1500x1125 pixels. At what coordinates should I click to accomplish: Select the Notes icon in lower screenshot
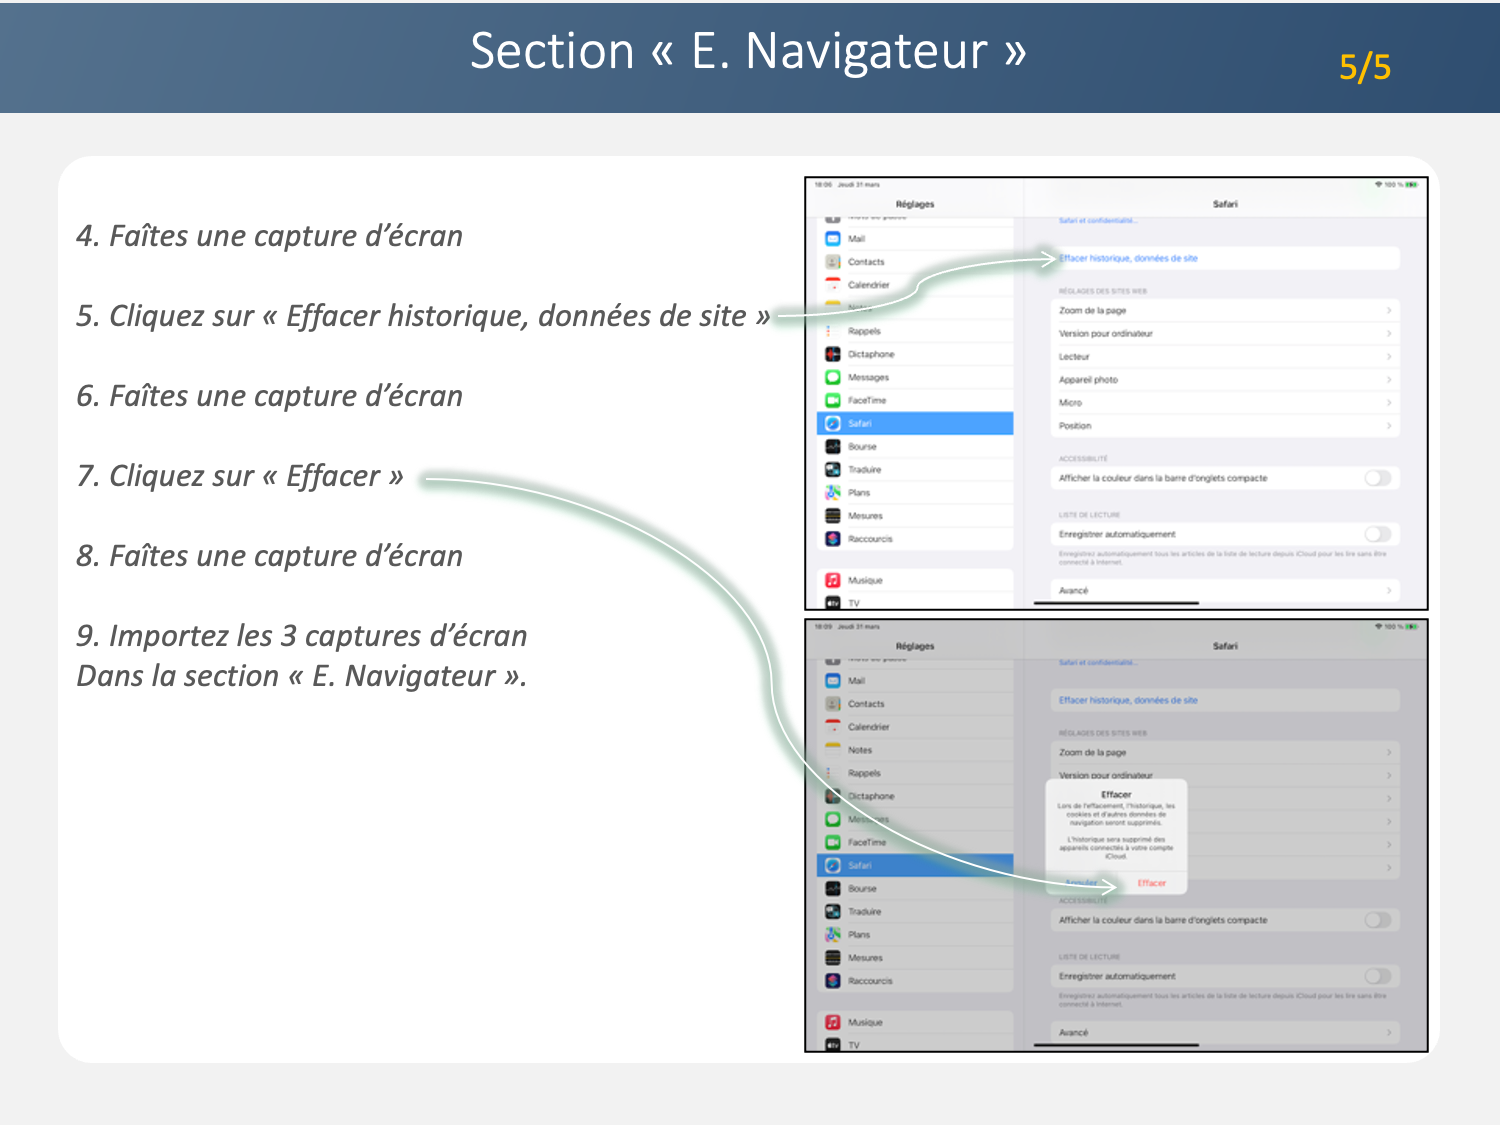tap(832, 750)
